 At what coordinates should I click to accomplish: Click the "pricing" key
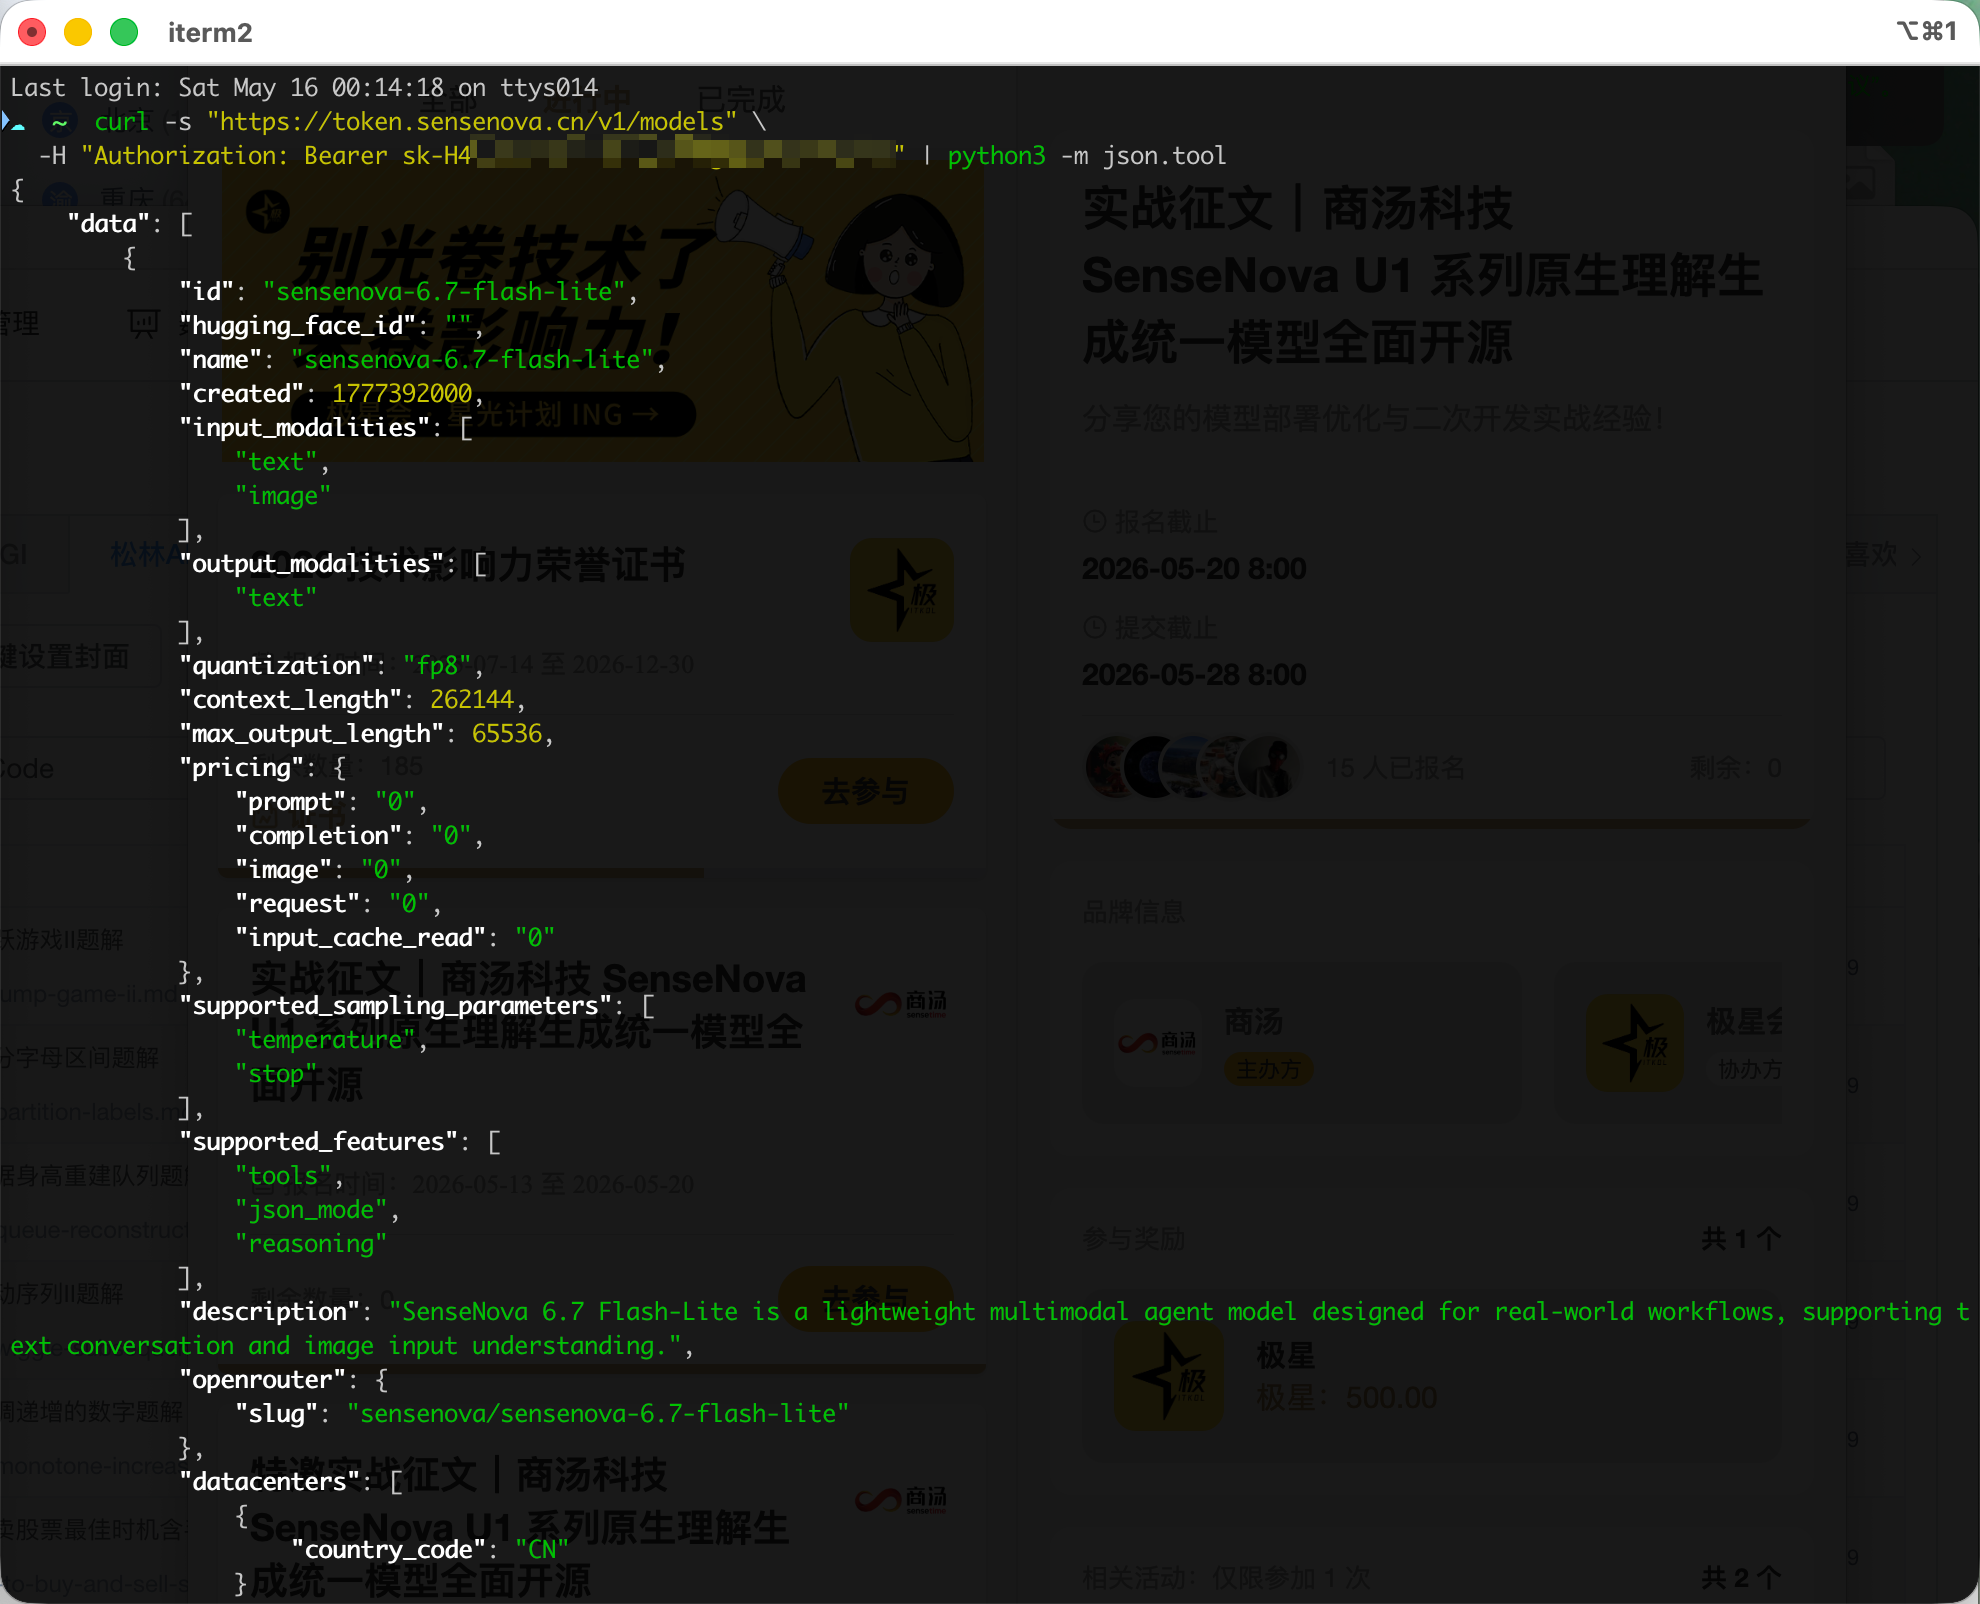(241, 768)
